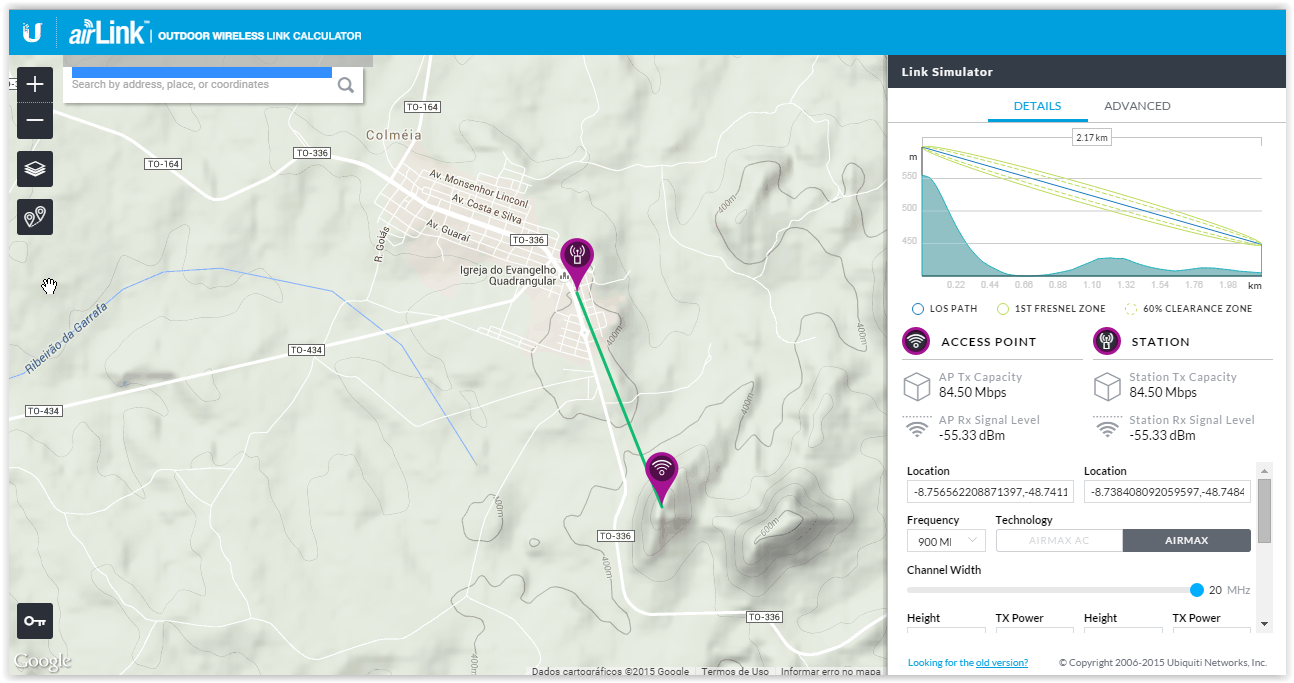Click the 1st Fresnel Zone legend marker

pos(1003,309)
